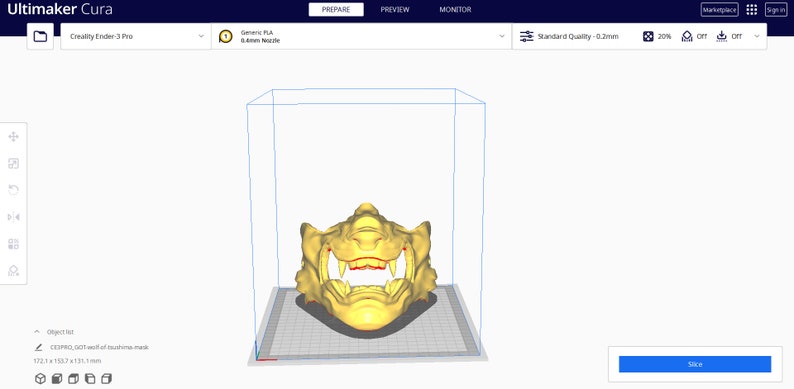Collapse the Object list
This screenshot has height=389, width=794.
click(x=36, y=332)
